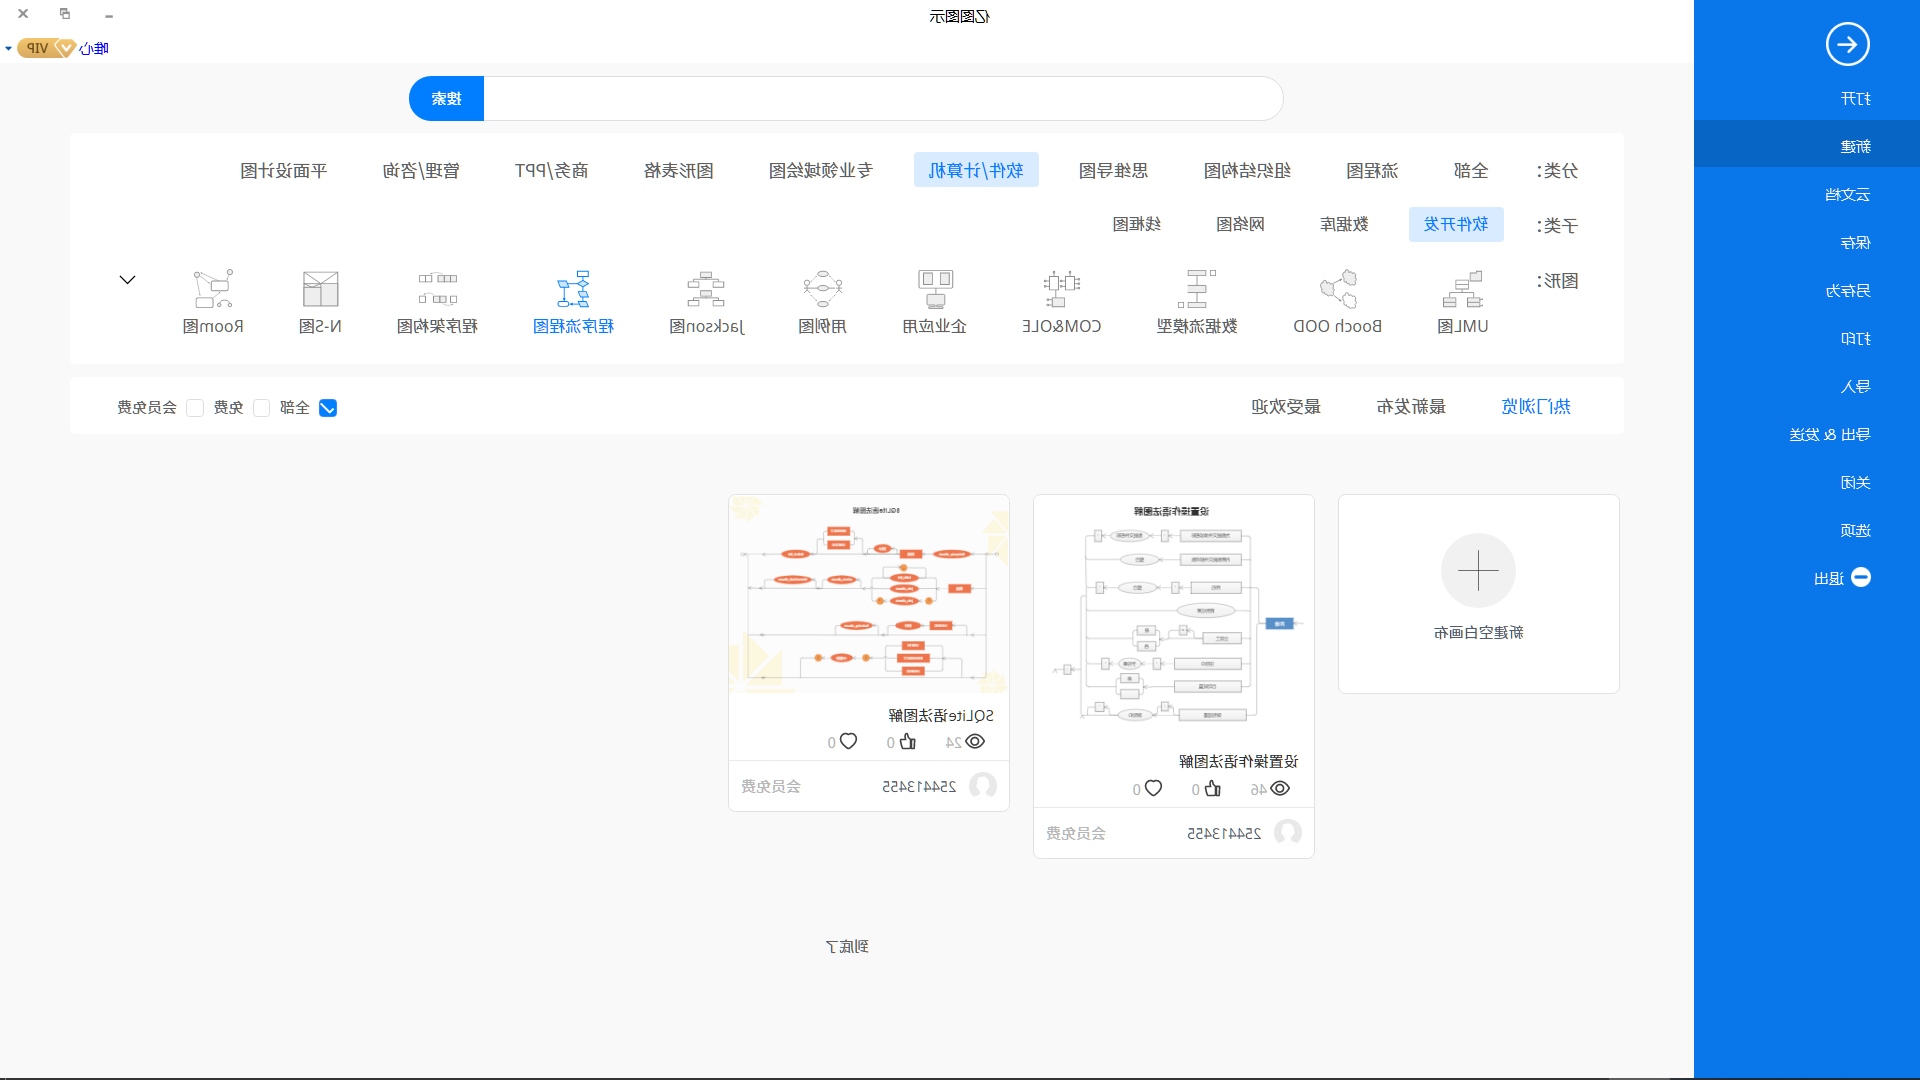Click heart icon on 设置操作语法图解 card
The width and height of the screenshot is (1920, 1080).
pyautogui.click(x=1153, y=788)
